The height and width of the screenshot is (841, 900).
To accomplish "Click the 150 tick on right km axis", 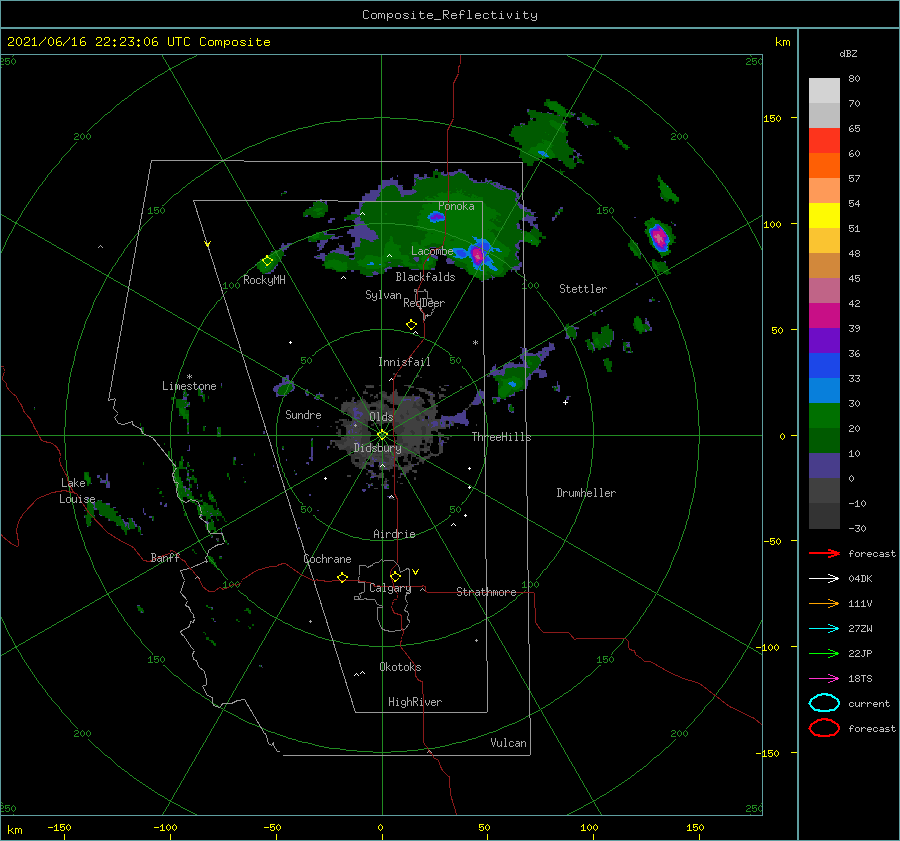I will 772,118.
